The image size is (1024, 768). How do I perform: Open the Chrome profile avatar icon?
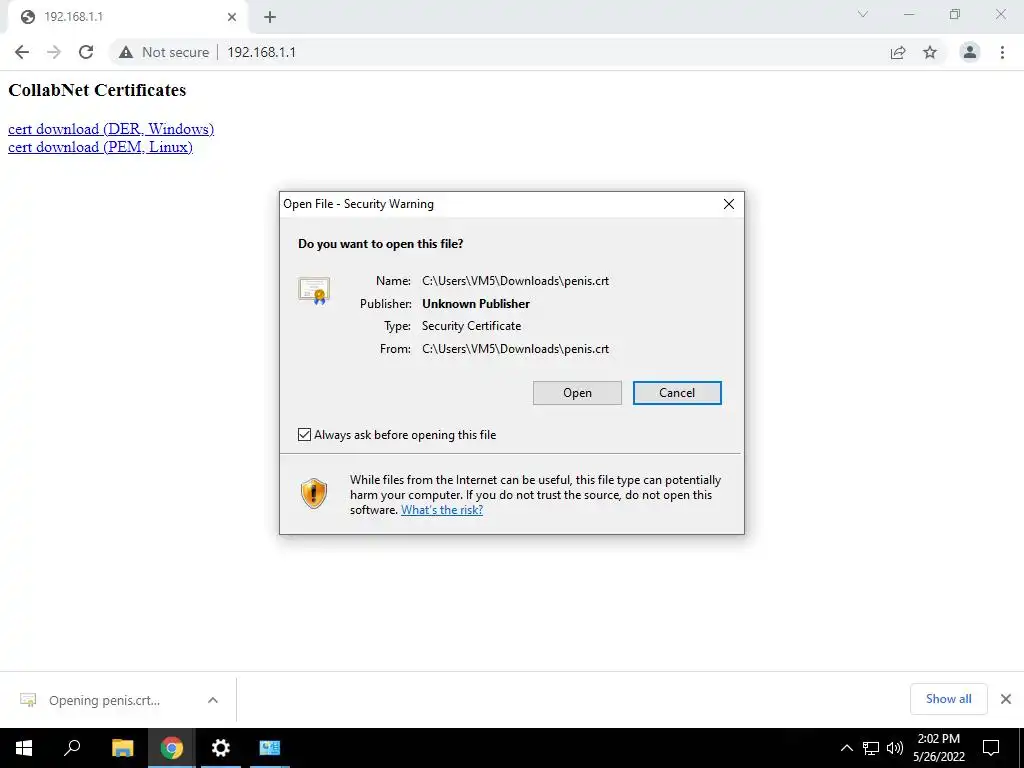[970, 52]
